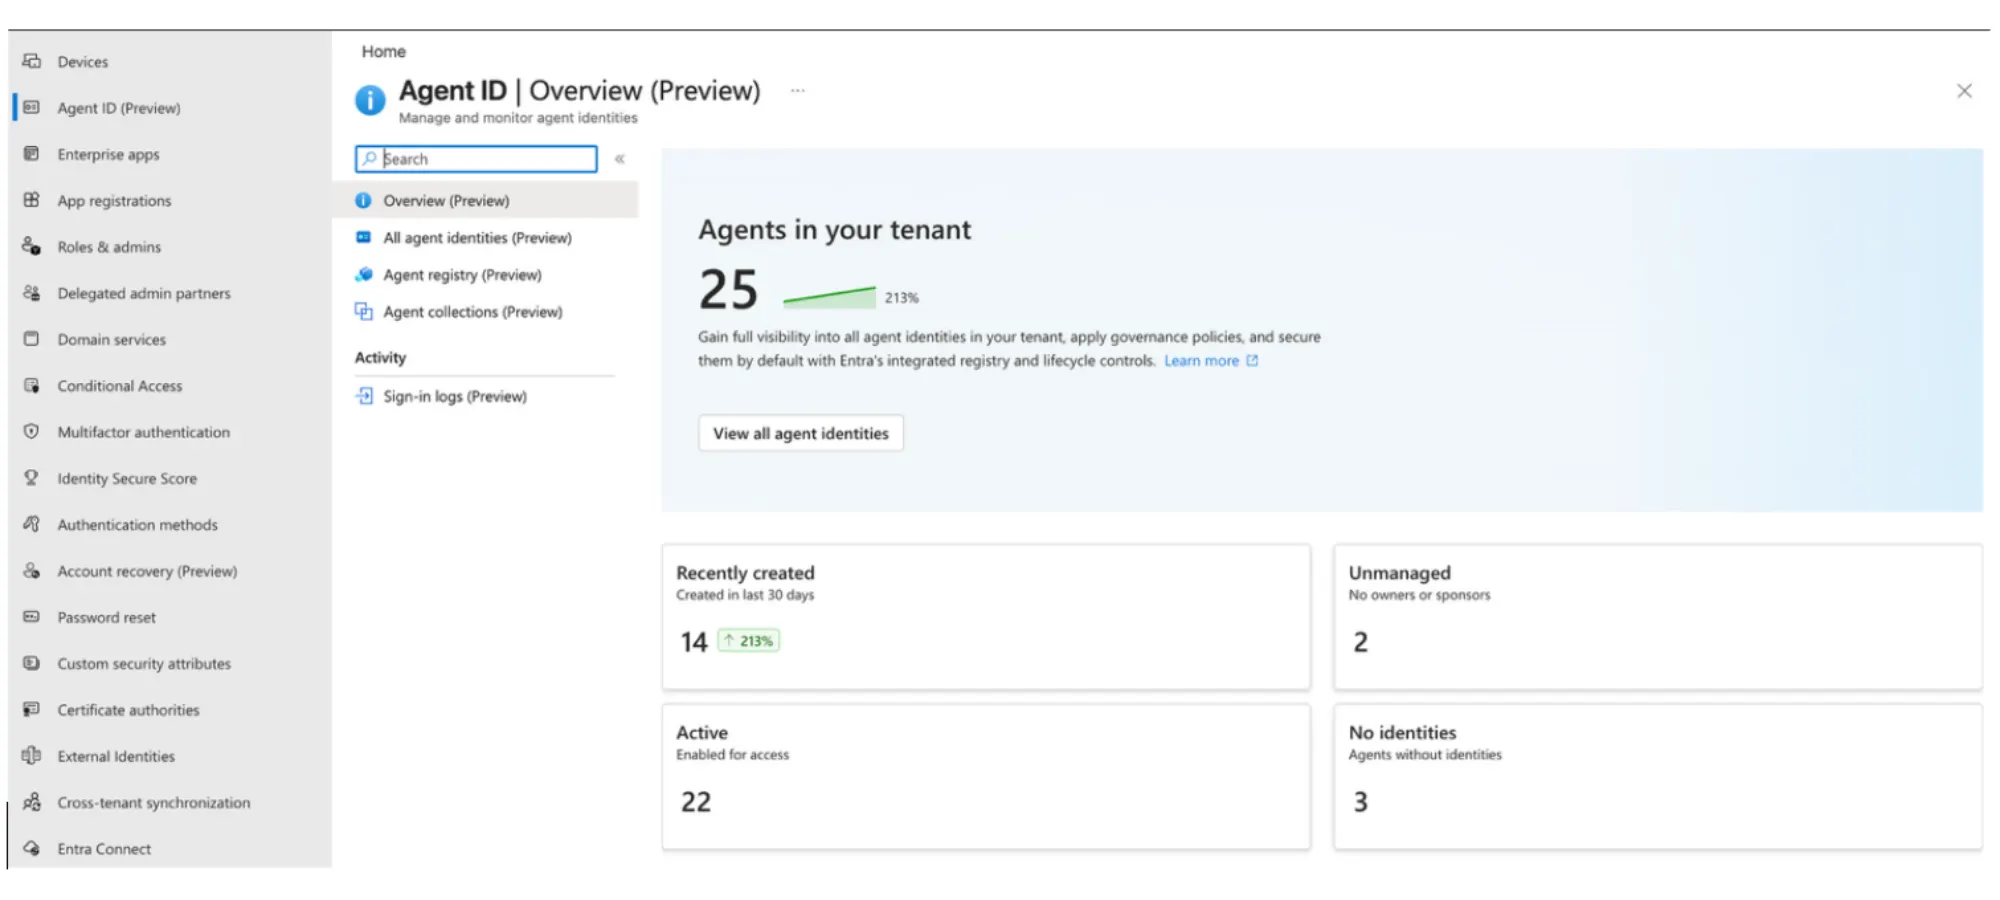Click the External Identities icon
The image size is (2000, 900).
tap(32, 756)
